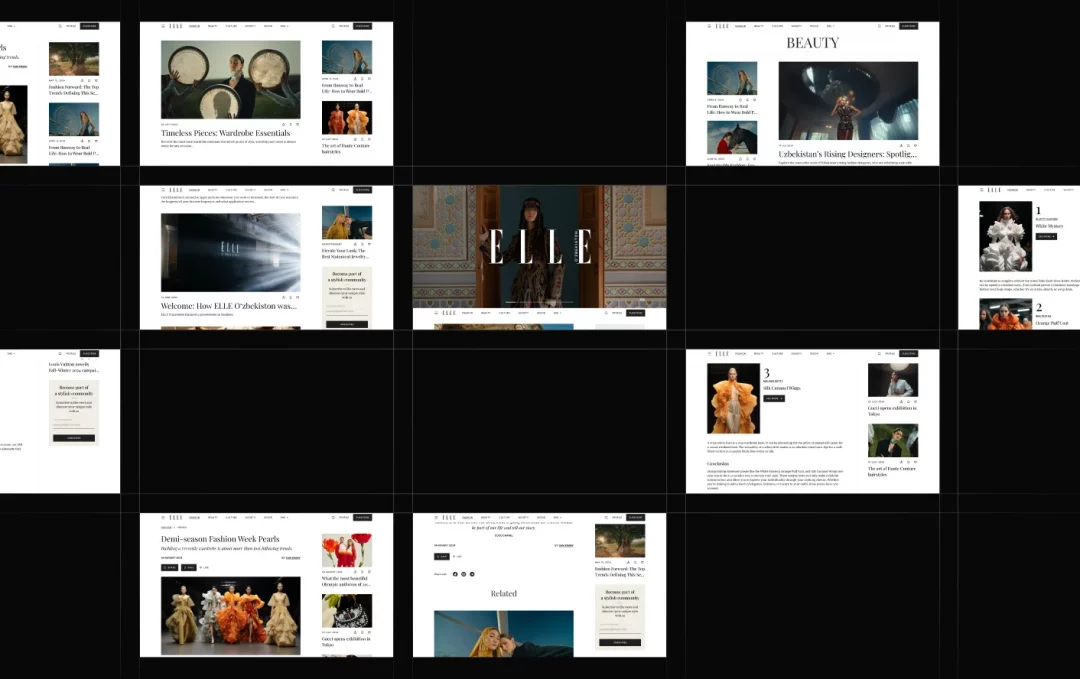Open drum performers image in Timeless Pieces article
Screen dimensions: 1080x679
pos(231,79)
